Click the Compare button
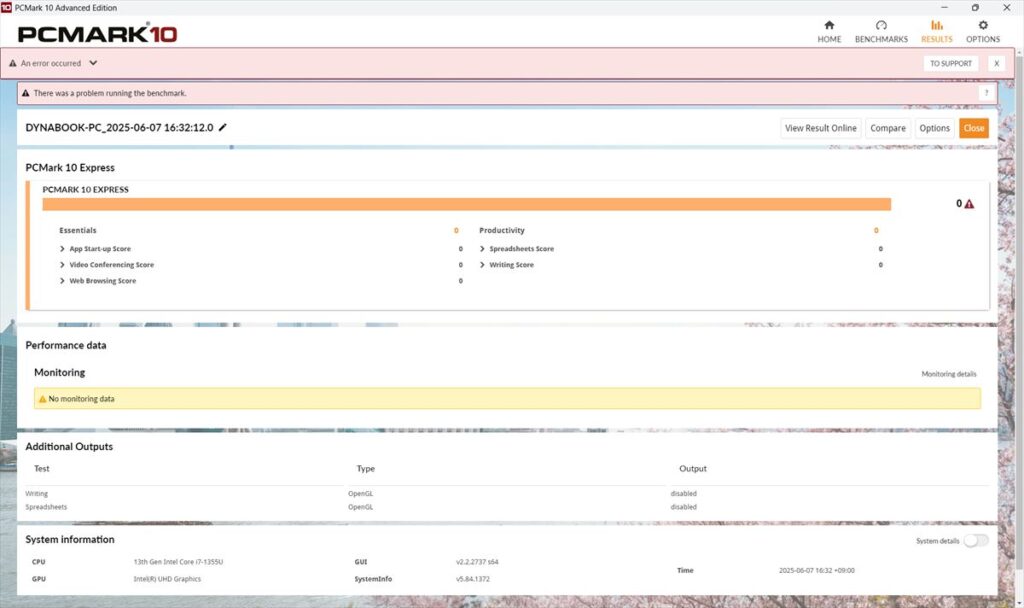Image resolution: width=1024 pixels, height=608 pixels. (x=888, y=128)
